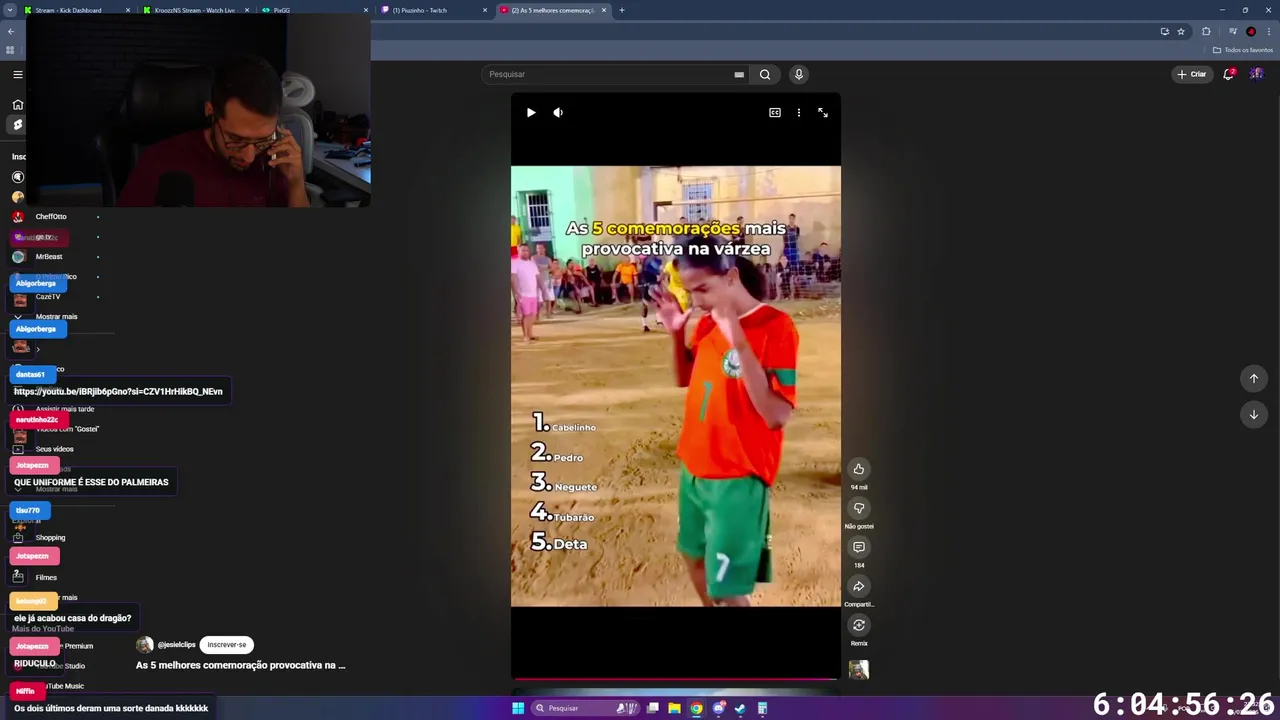Click the taskbar Pesquisar search box
1280x720 pixels.
click(586, 708)
